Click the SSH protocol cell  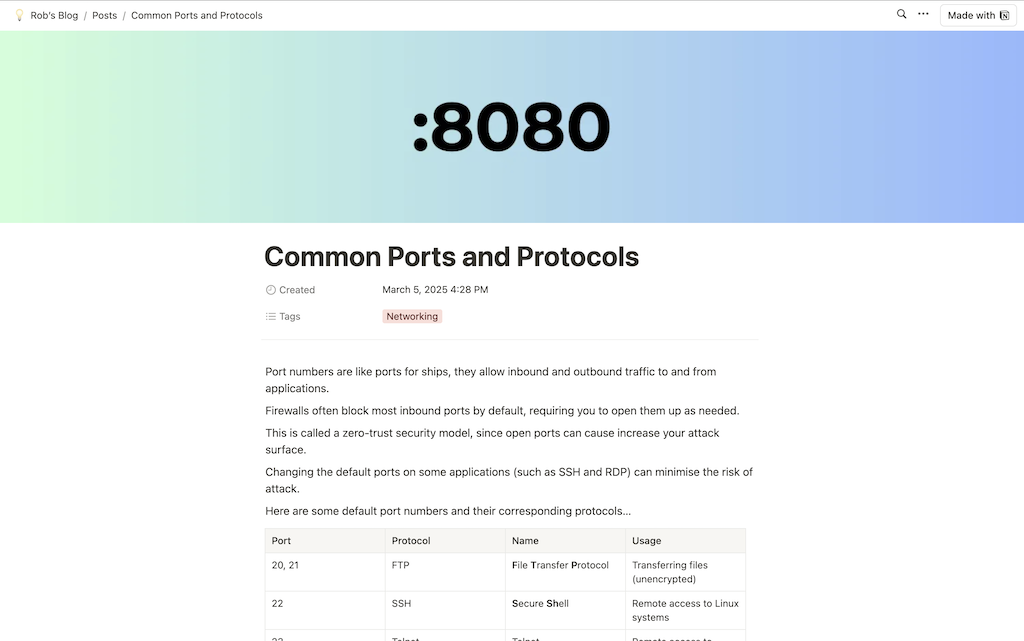[x=401, y=604]
